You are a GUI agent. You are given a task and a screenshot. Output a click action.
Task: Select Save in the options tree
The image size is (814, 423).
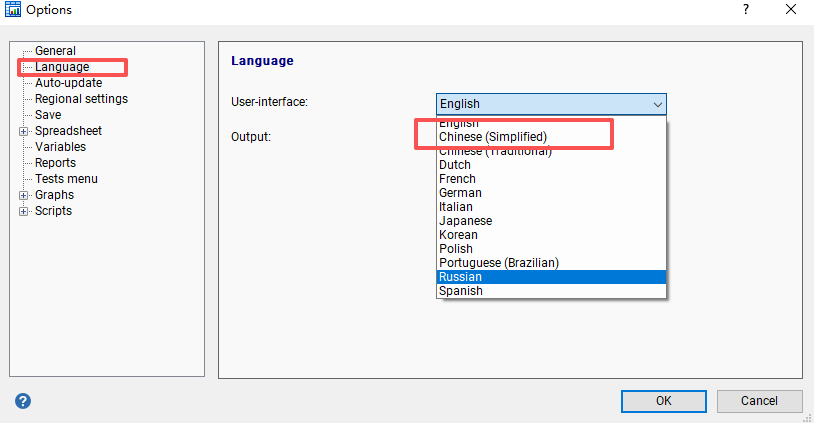tap(48, 115)
